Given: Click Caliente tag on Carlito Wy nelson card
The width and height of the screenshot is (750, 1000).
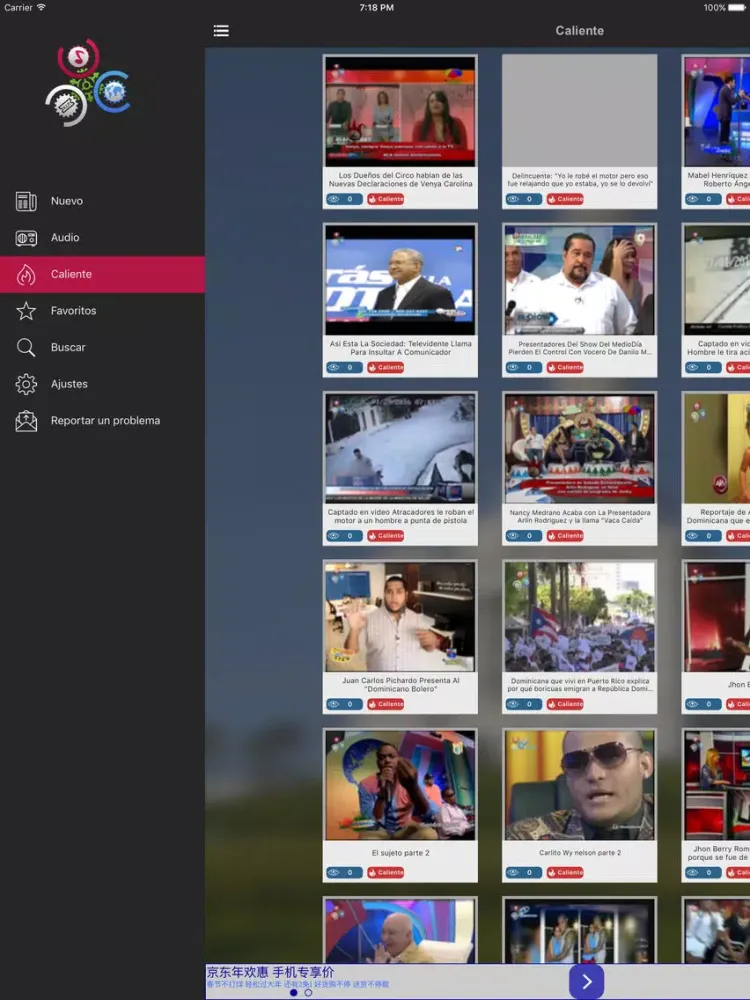Looking at the screenshot, I should [x=565, y=872].
